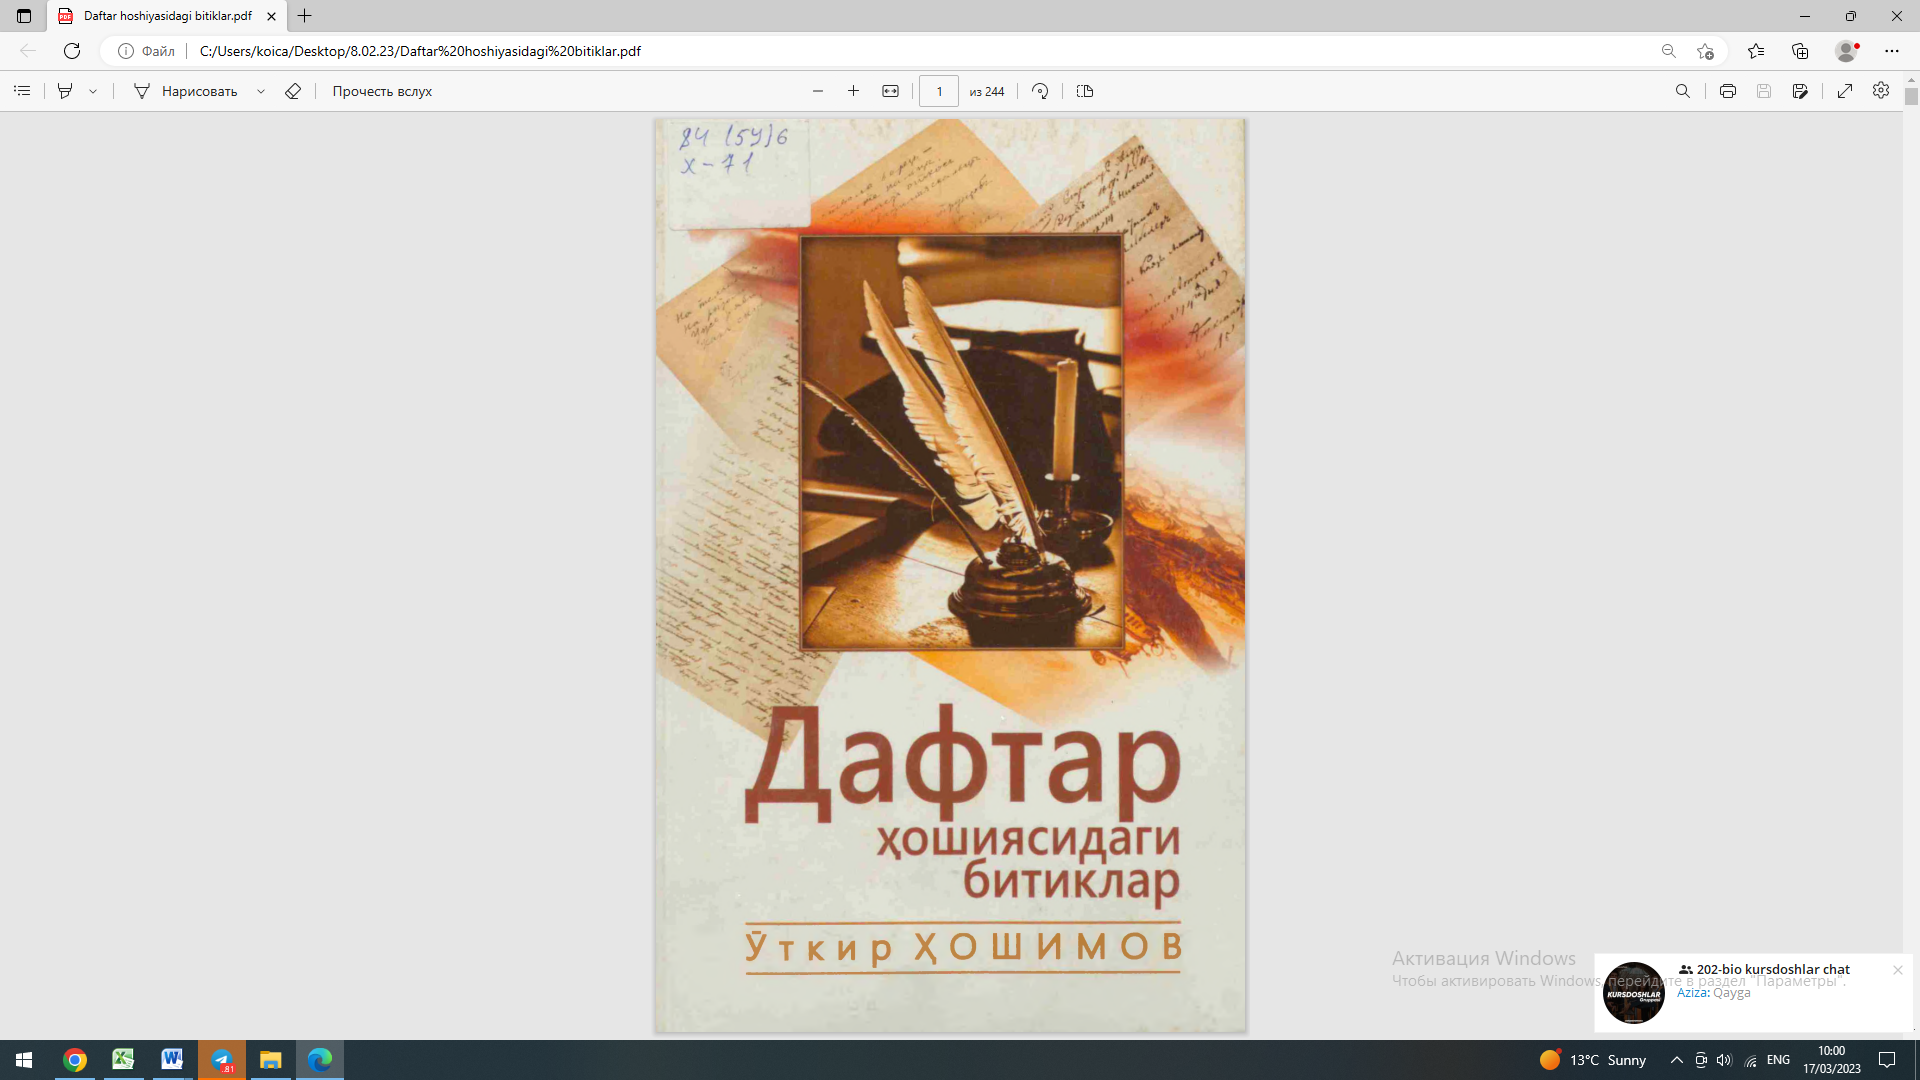1920x1080 pixels.
Task: Rotate the PDF page
Action: coord(1040,91)
